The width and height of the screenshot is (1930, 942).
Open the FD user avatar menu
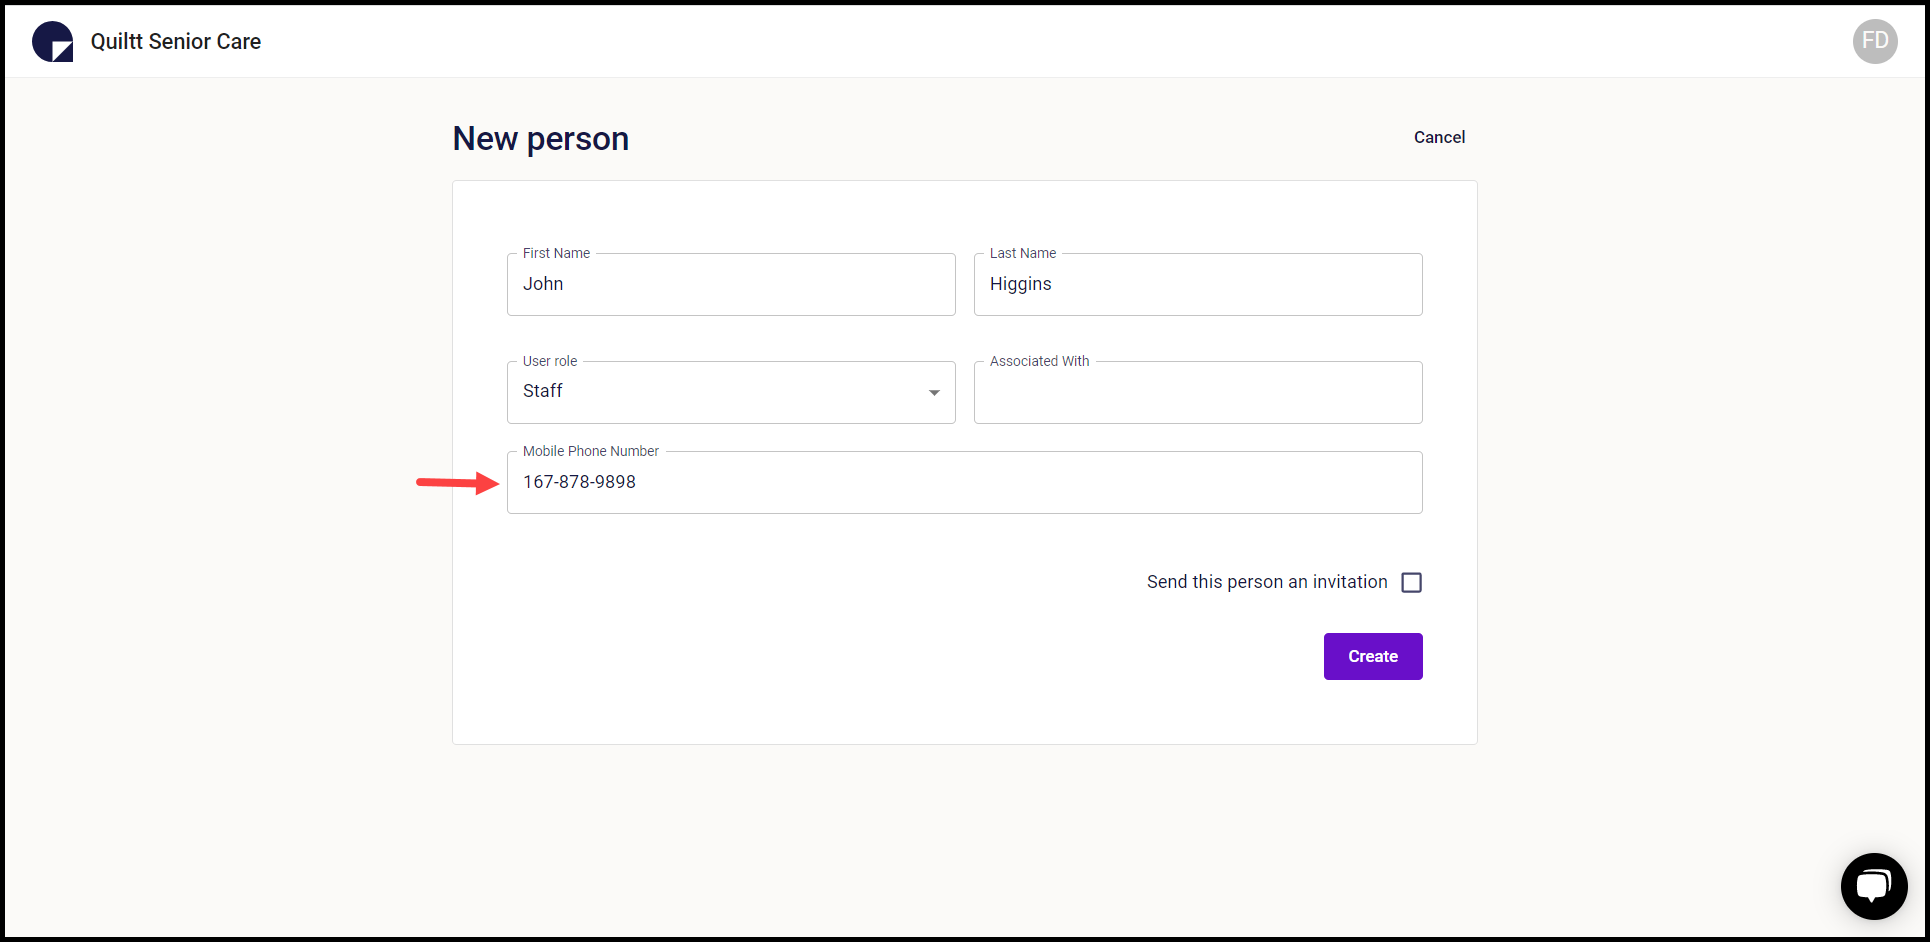click(1875, 41)
